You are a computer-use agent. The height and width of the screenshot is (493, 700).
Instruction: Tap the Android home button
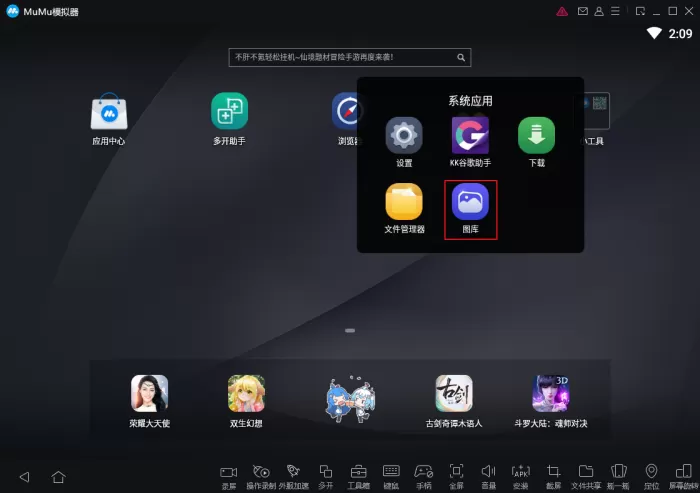[58, 477]
